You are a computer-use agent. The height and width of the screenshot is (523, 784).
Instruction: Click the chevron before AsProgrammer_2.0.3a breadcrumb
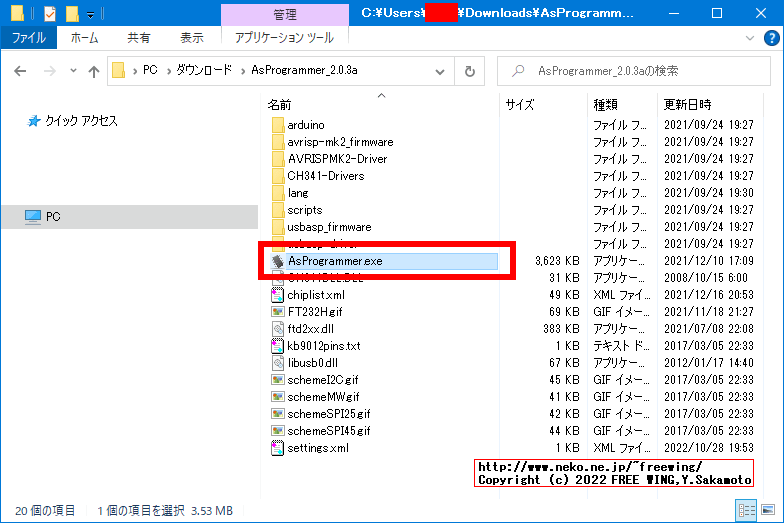[243, 72]
